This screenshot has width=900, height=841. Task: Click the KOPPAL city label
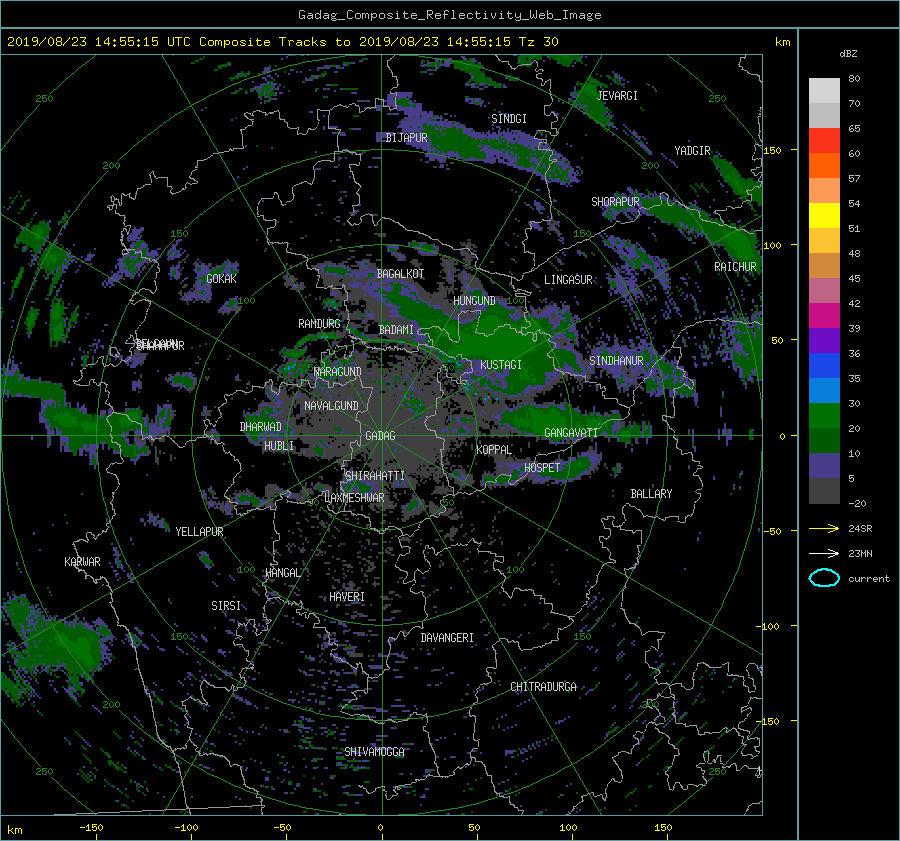(x=494, y=450)
